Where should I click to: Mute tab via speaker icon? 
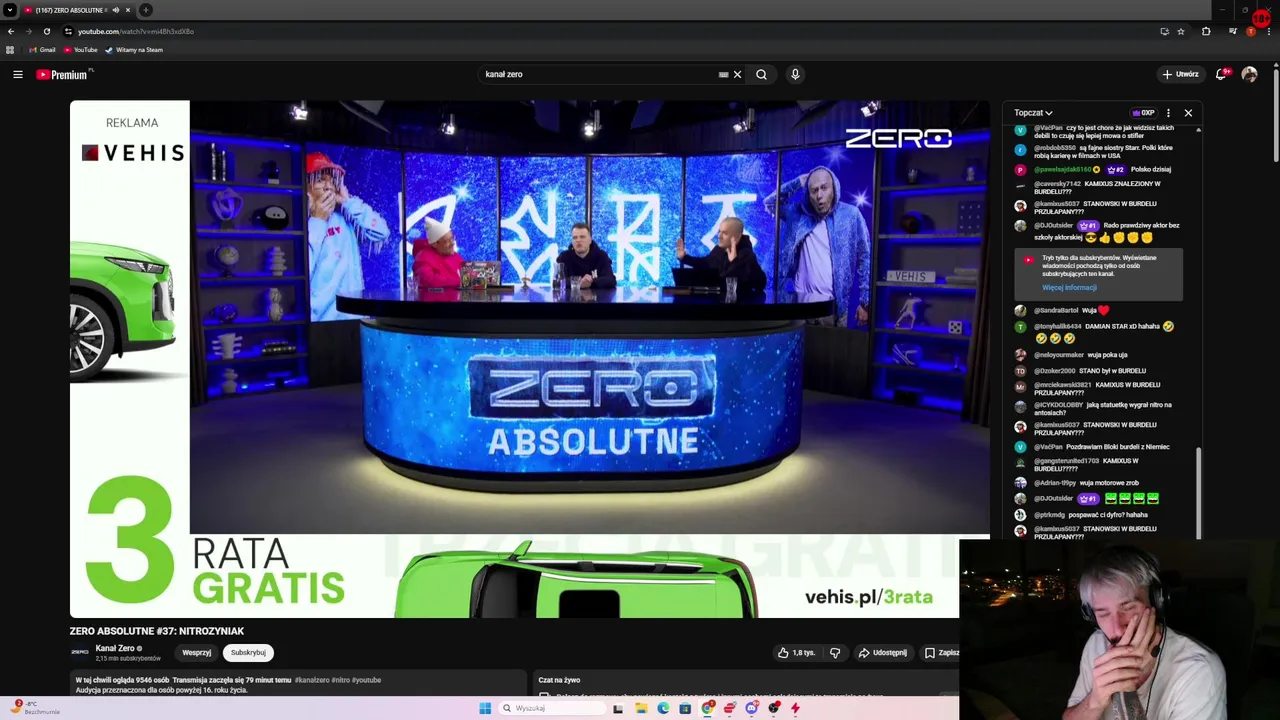115,10
